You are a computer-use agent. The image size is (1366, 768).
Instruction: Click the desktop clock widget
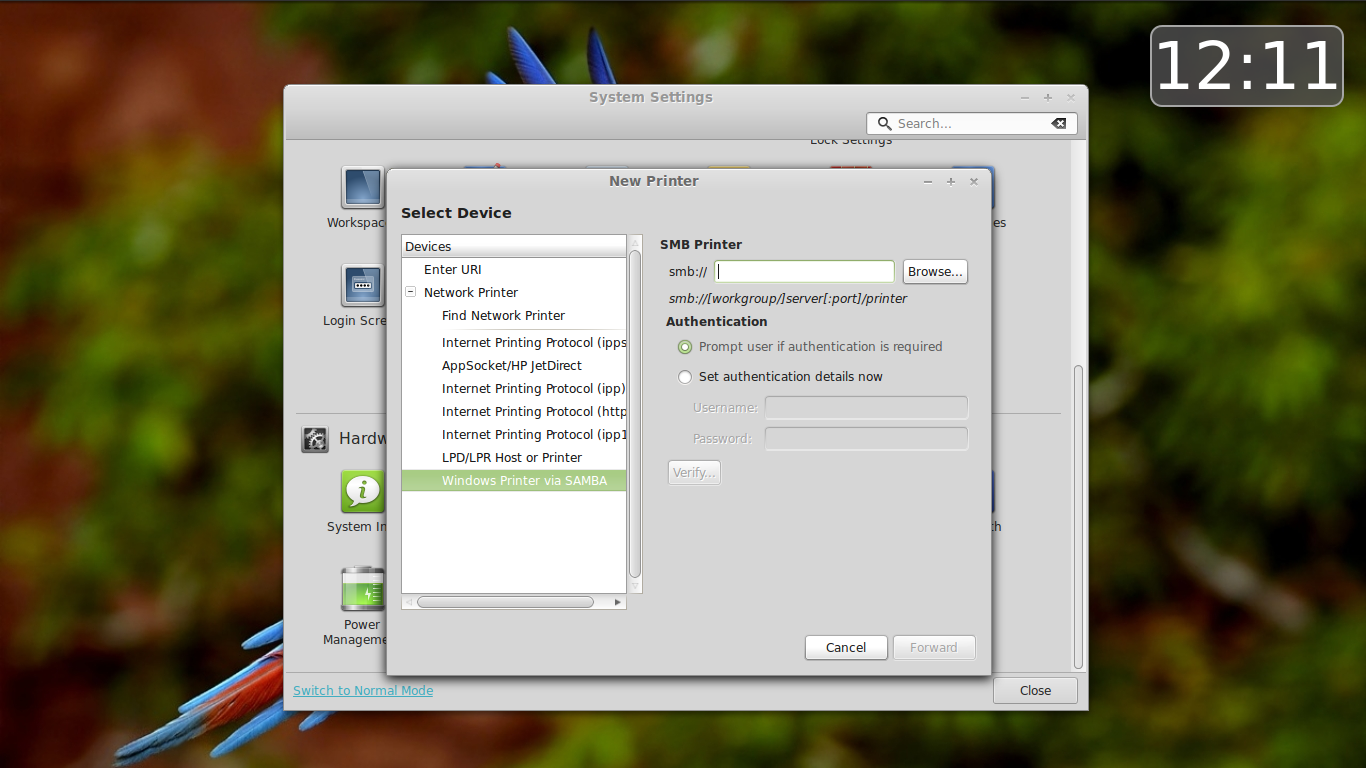pyautogui.click(x=1246, y=66)
